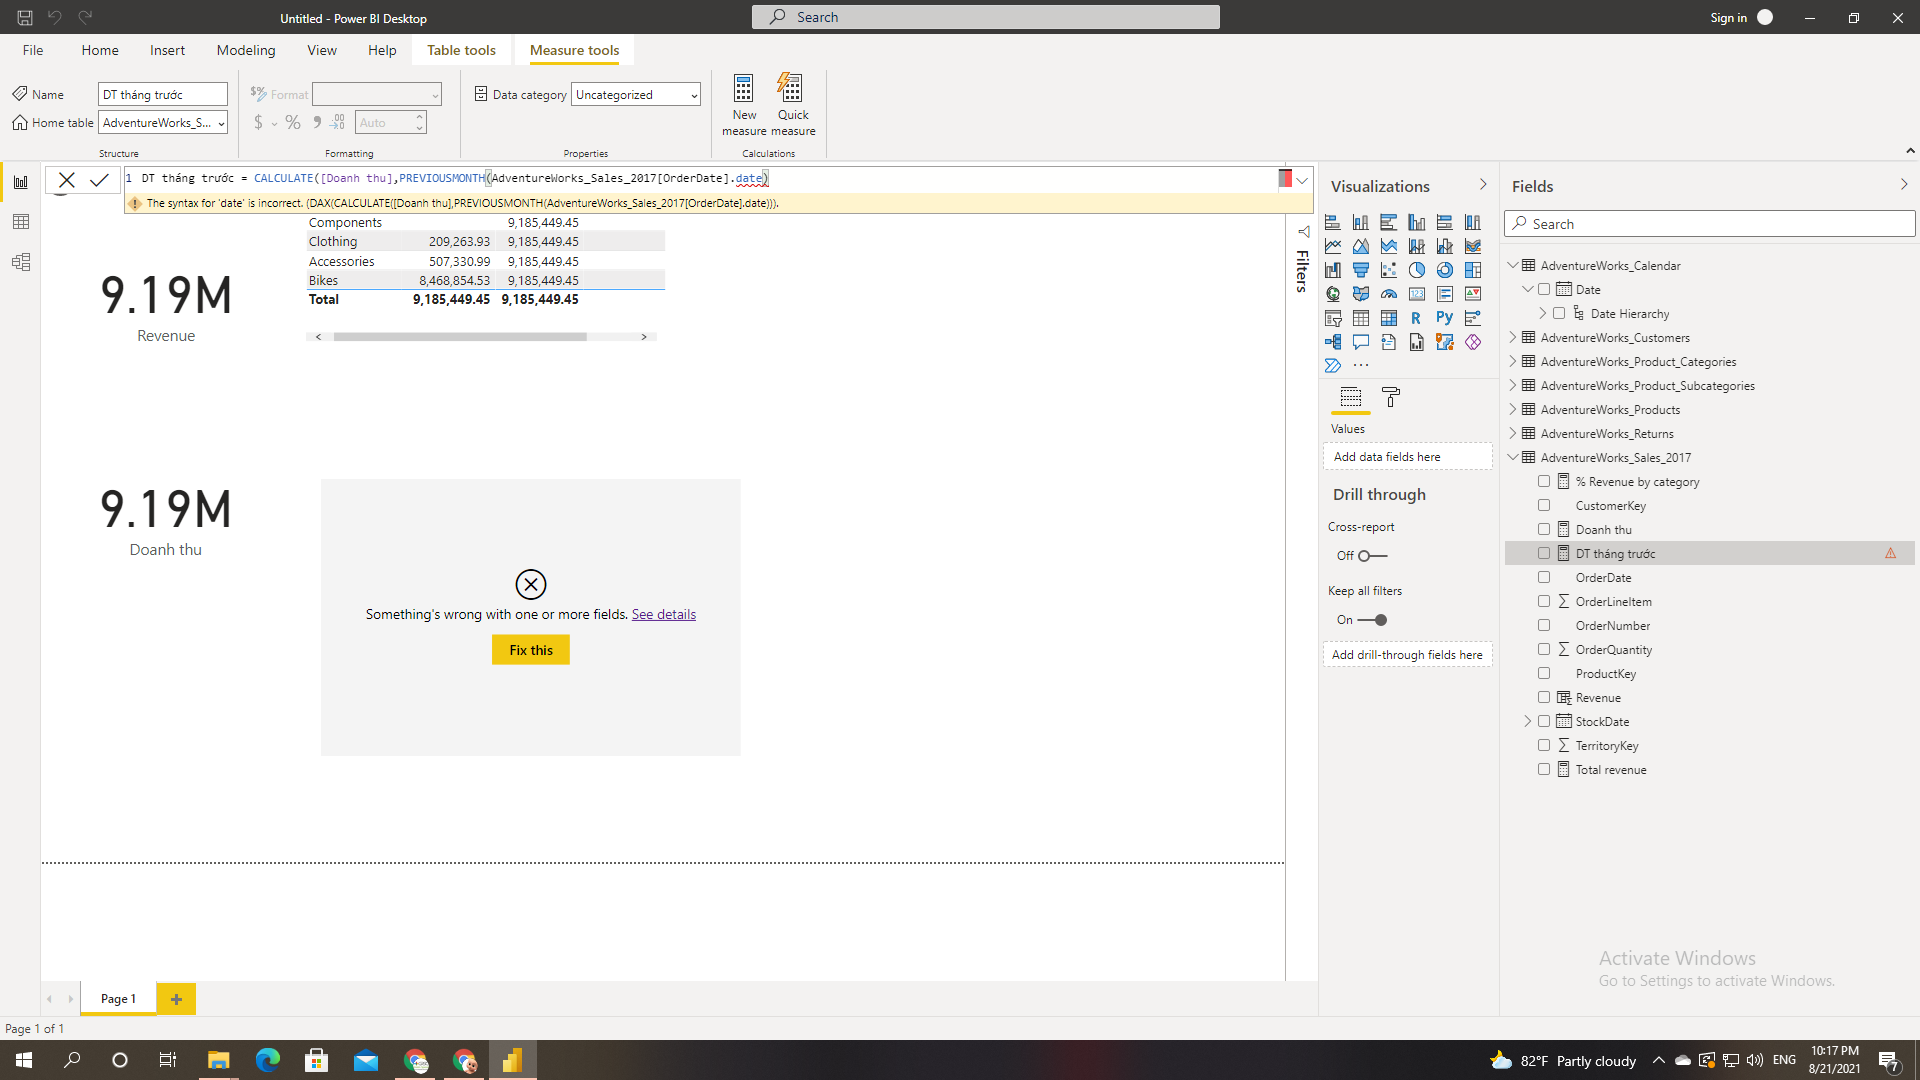Select the ribbon chart visual

pyautogui.click(x=1473, y=246)
